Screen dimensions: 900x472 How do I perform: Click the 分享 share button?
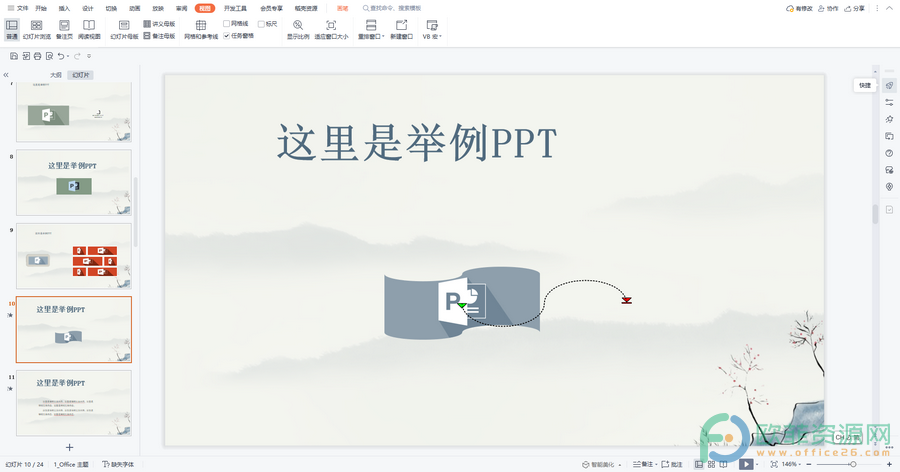tap(854, 8)
